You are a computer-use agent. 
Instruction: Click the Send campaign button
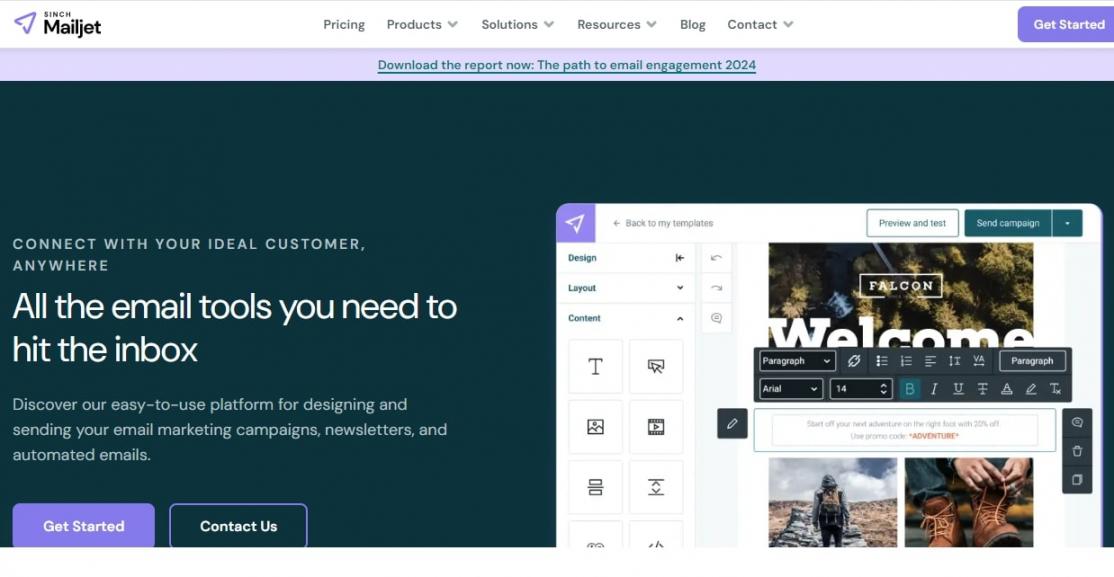(x=1007, y=223)
